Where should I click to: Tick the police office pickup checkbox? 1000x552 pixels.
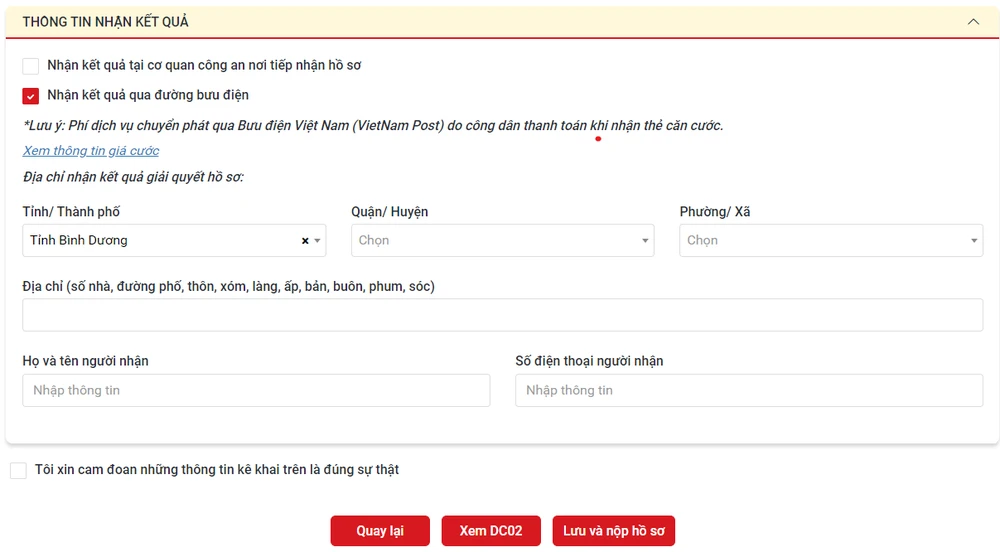click(31, 66)
